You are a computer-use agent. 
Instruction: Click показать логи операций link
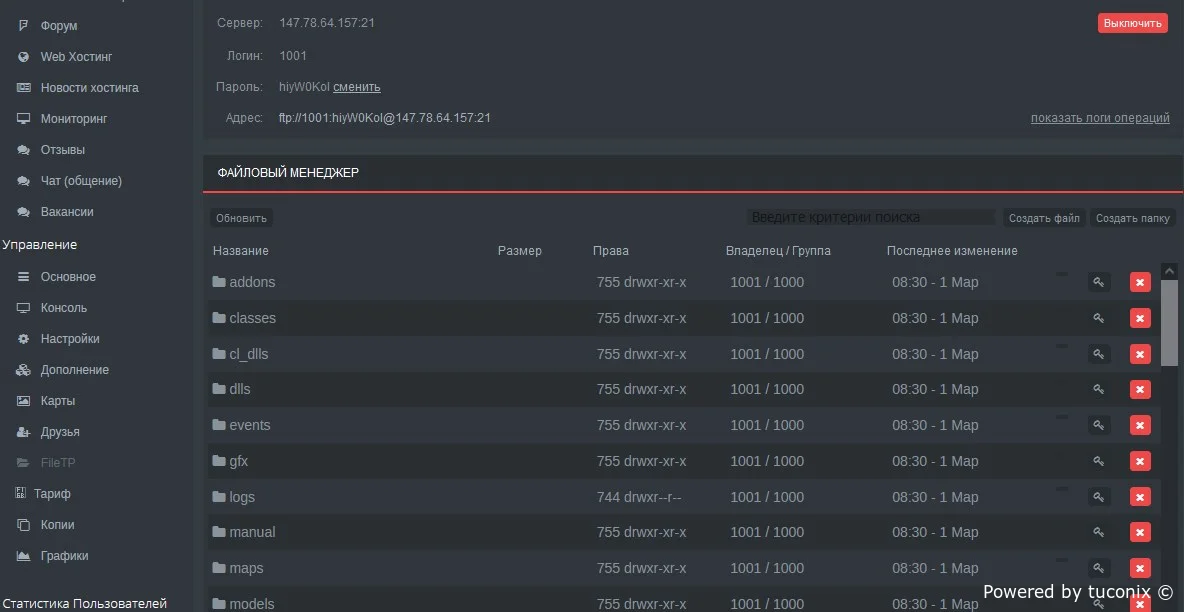pyautogui.click(x=1100, y=118)
